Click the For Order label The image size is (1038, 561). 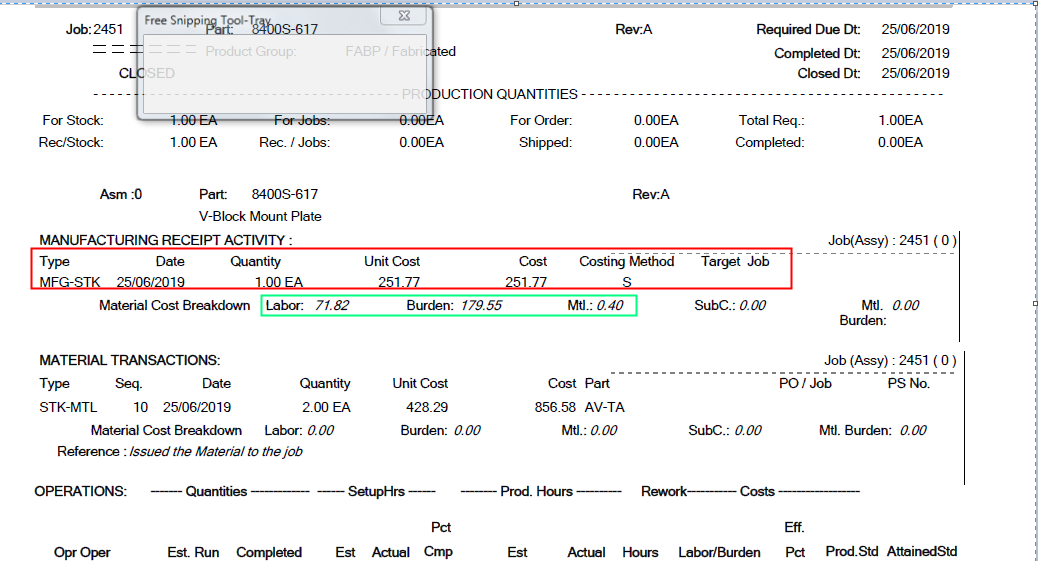541,120
